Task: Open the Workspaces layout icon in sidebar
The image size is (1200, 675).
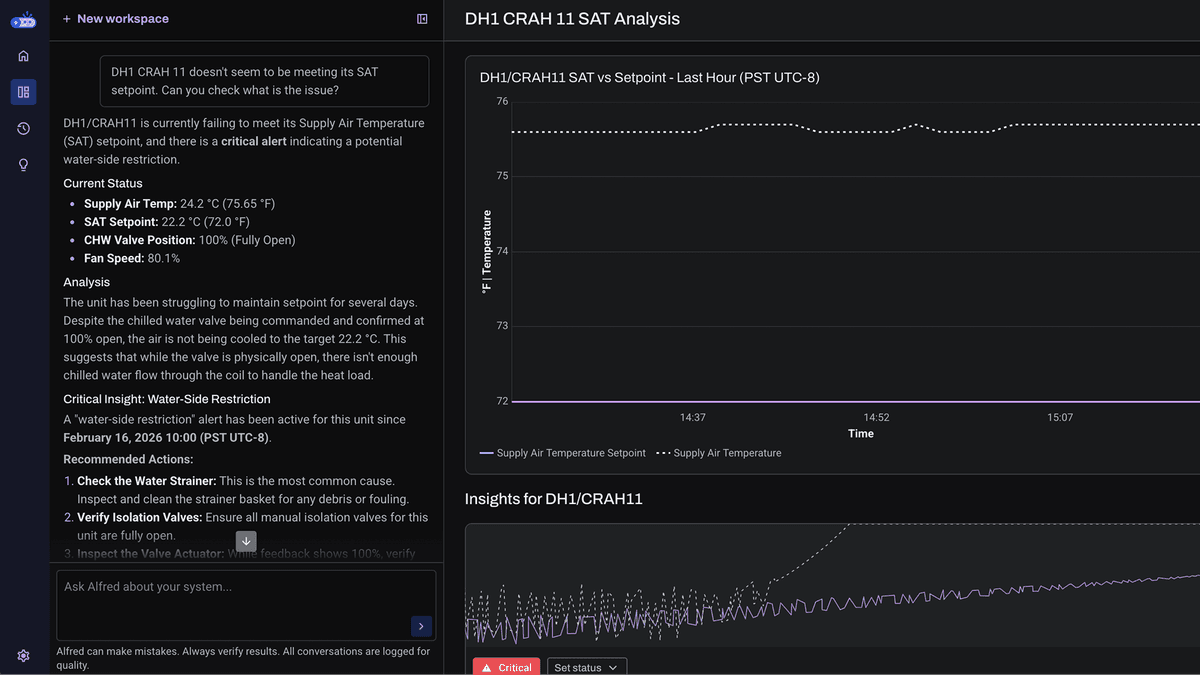Action: pyautogui.click(x=23, y=92)
